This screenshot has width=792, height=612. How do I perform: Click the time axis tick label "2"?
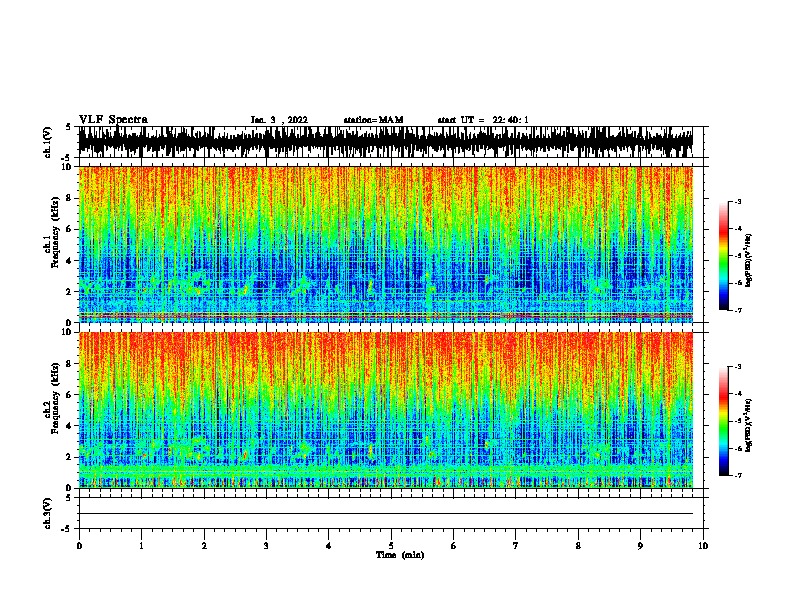[204, 546]
